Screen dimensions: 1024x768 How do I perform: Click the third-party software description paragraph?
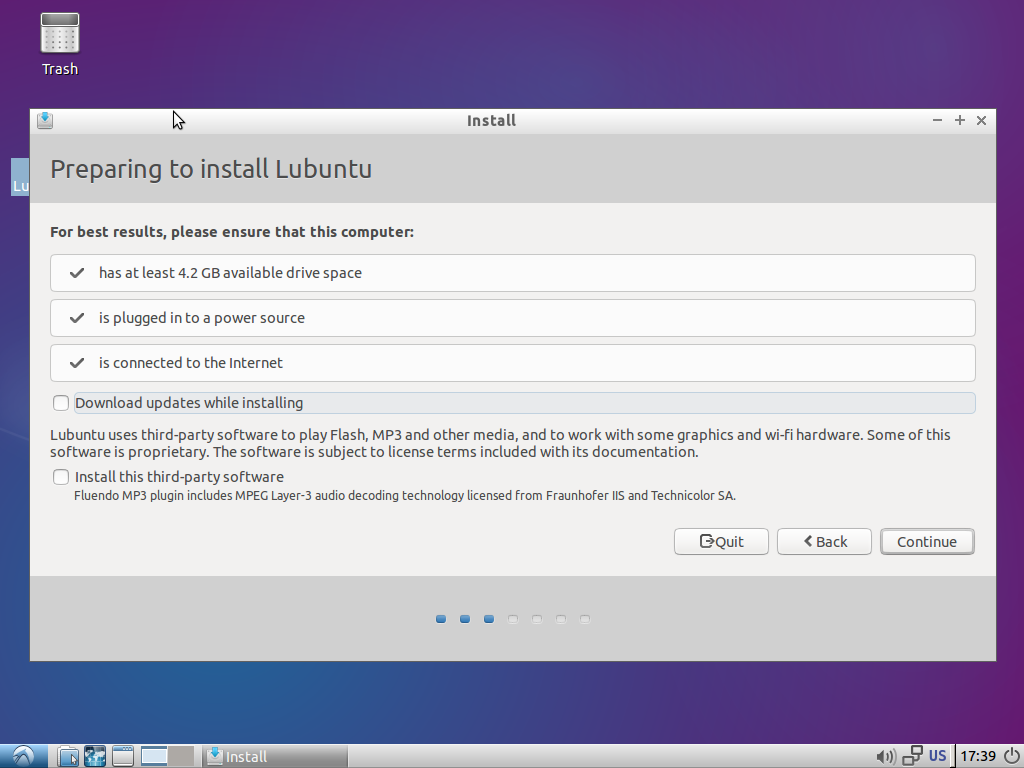pos(500,443)
